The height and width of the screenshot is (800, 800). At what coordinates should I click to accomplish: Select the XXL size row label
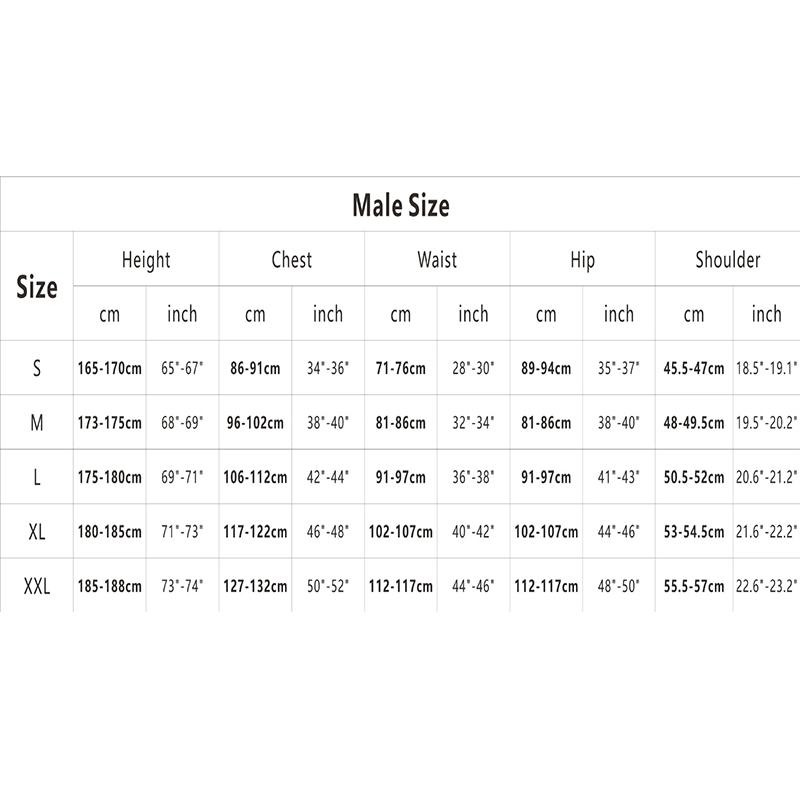[x=37, y=586]
